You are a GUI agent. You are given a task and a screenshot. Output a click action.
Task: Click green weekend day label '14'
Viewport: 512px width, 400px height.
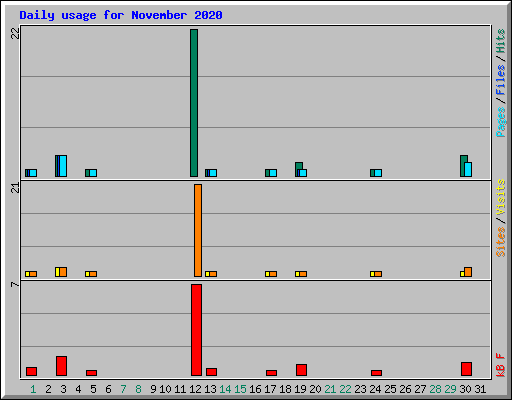pyautogui.click(x=225, y=389)
